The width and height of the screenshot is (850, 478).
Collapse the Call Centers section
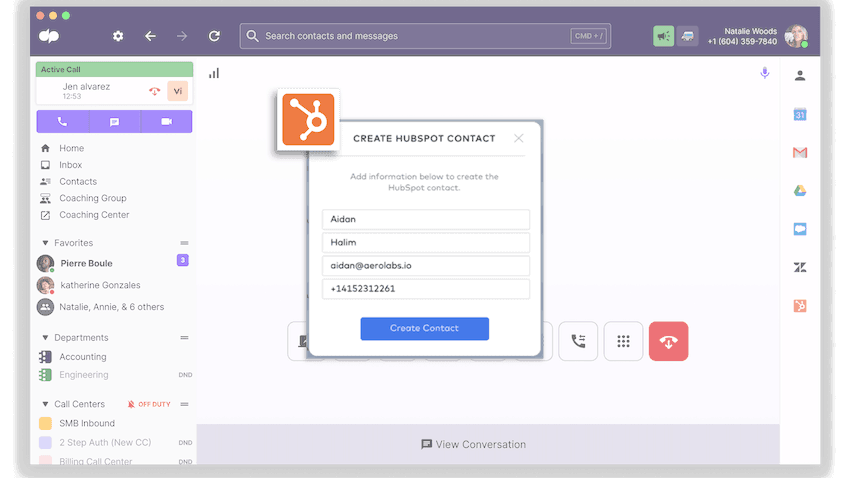45,404
